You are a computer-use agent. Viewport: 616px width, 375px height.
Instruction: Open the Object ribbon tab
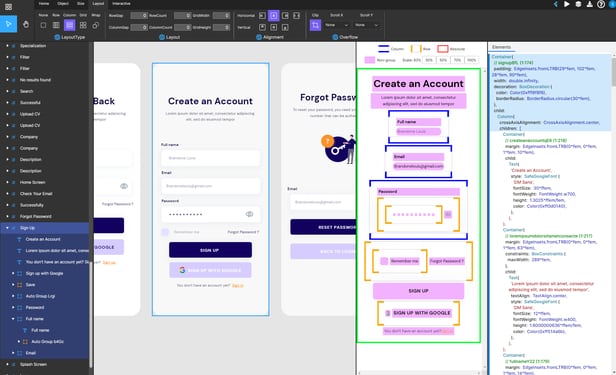pos(63,4)
